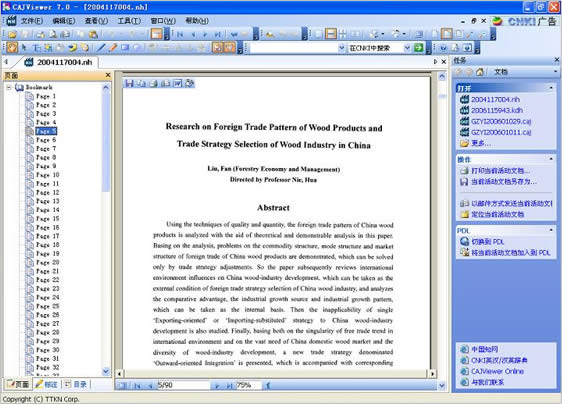Go to the first page via toolbar
The image size is (562, 404).
point(180,34)
